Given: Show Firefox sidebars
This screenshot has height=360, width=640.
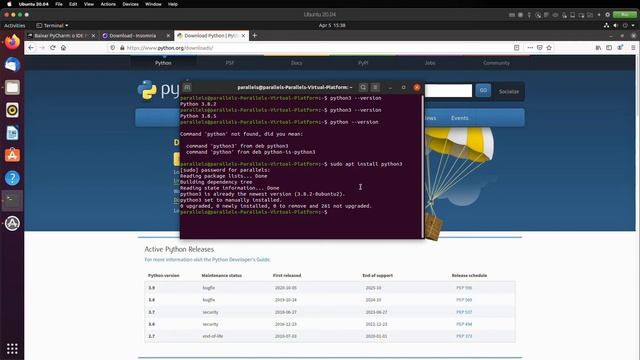Looking at the screenshot, I should pyautogui.click(x=609, y=48).
